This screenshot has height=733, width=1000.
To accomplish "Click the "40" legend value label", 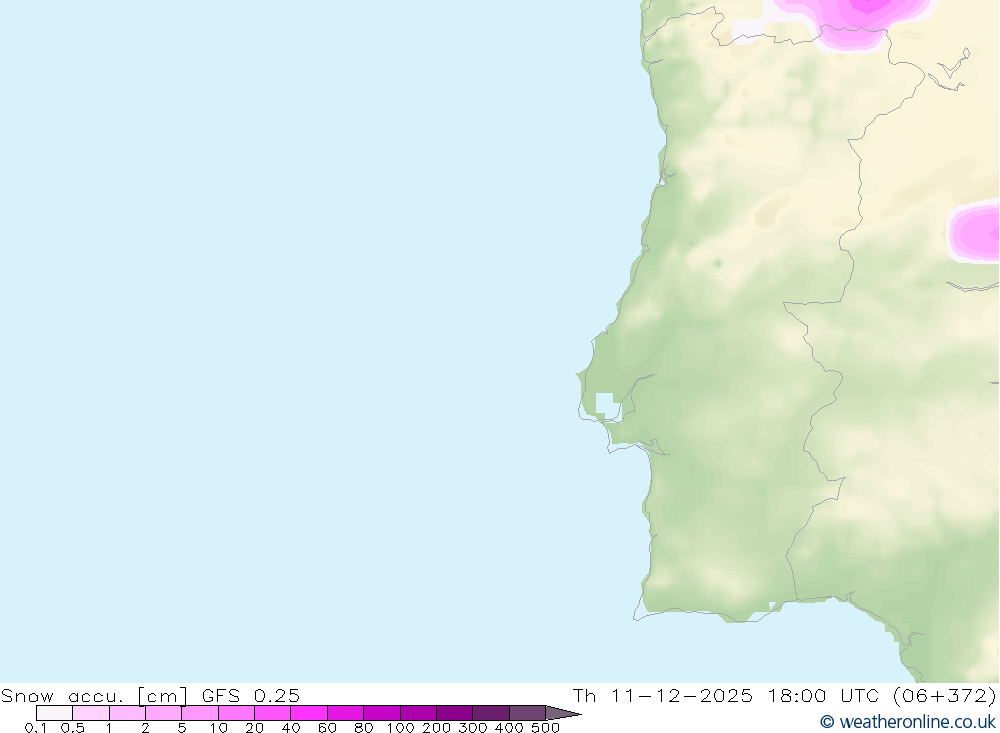I will click(x=291, y=727).
